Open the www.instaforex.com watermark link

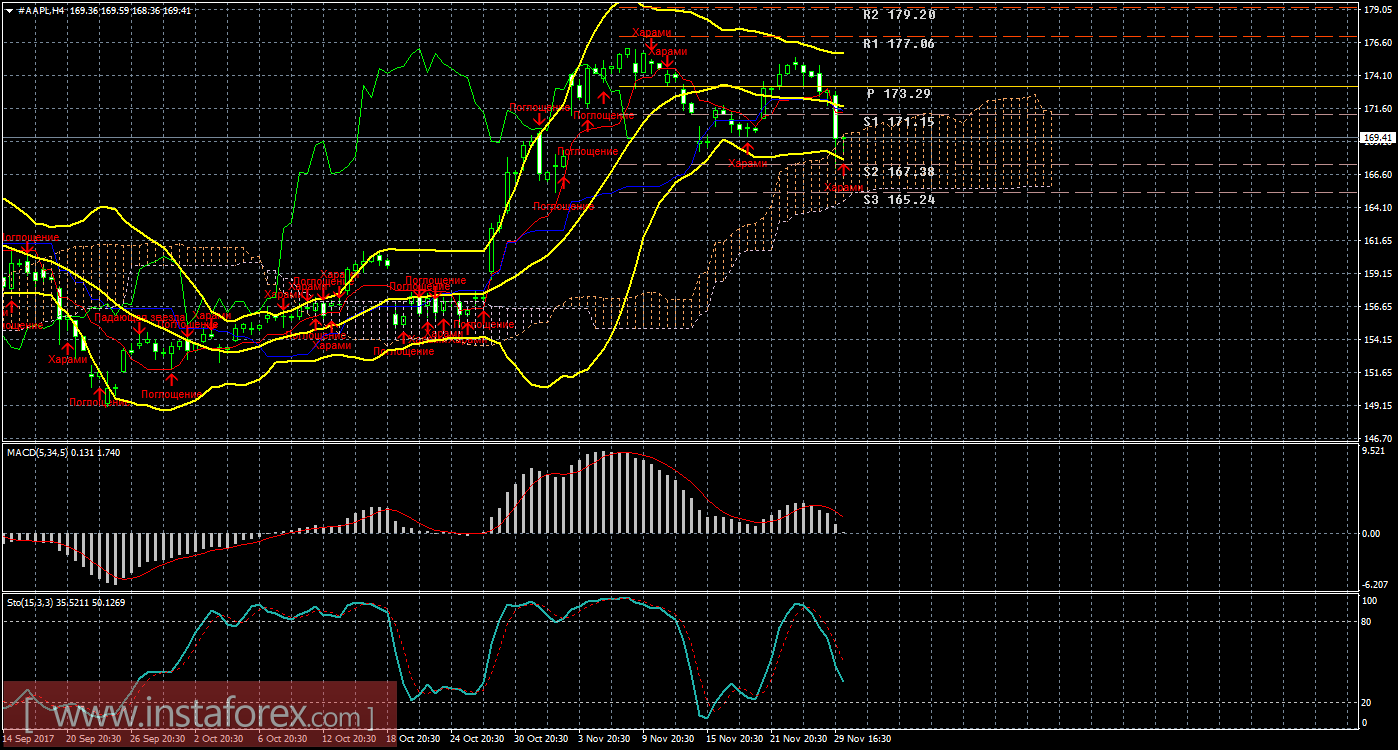pos(200,716)
